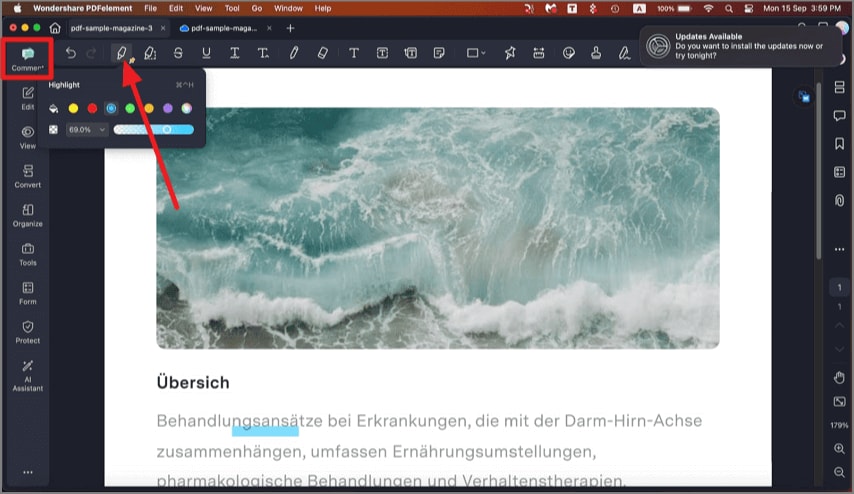854x494 pixels.
Task: Select the Text Comment tool
Action: (x=353, y=53)
